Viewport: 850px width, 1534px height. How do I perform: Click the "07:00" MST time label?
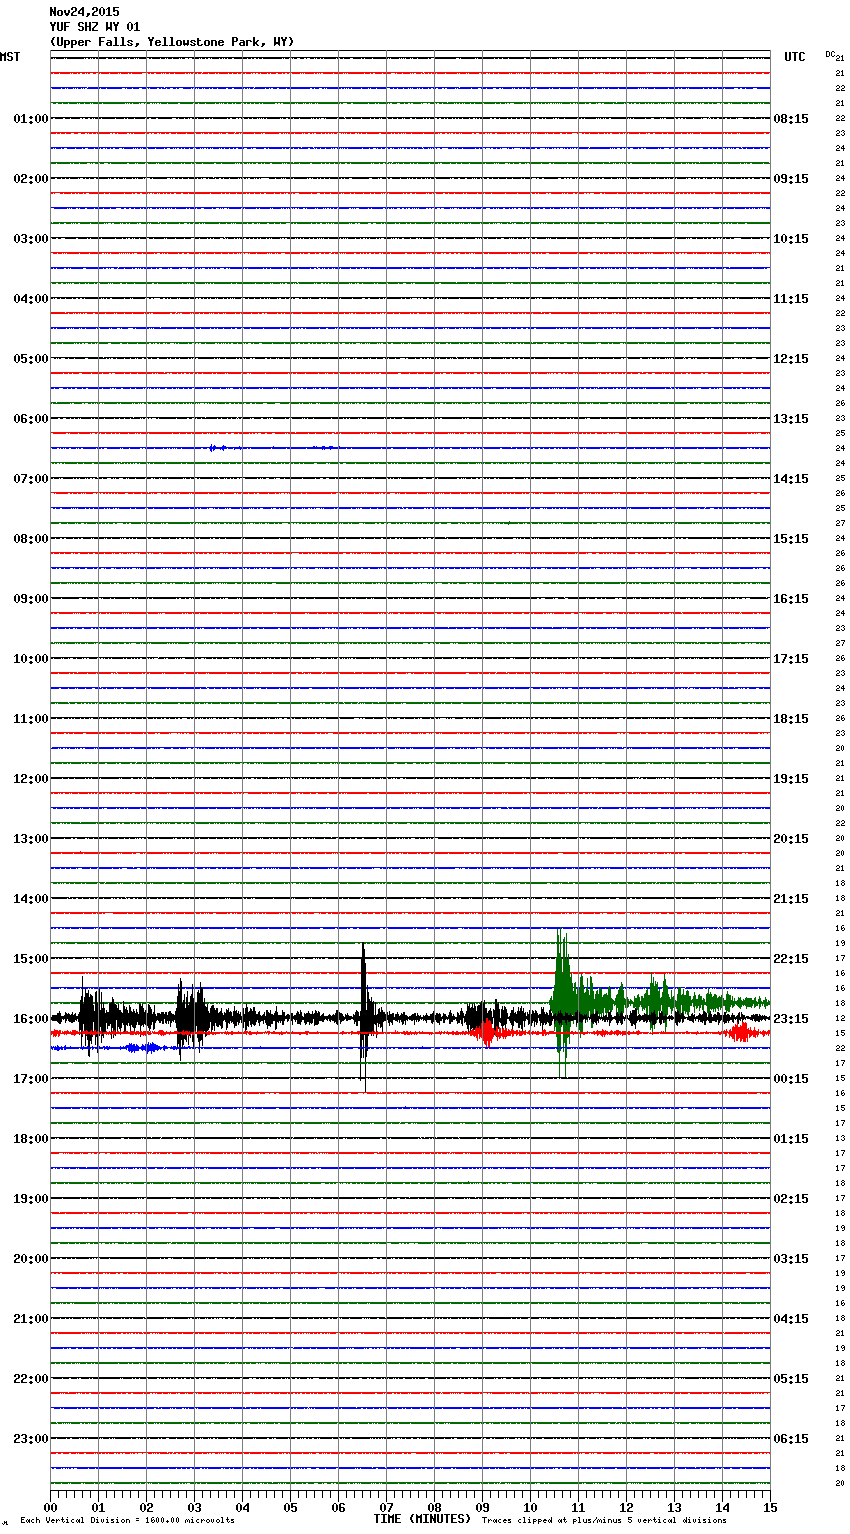pos(31,479)
